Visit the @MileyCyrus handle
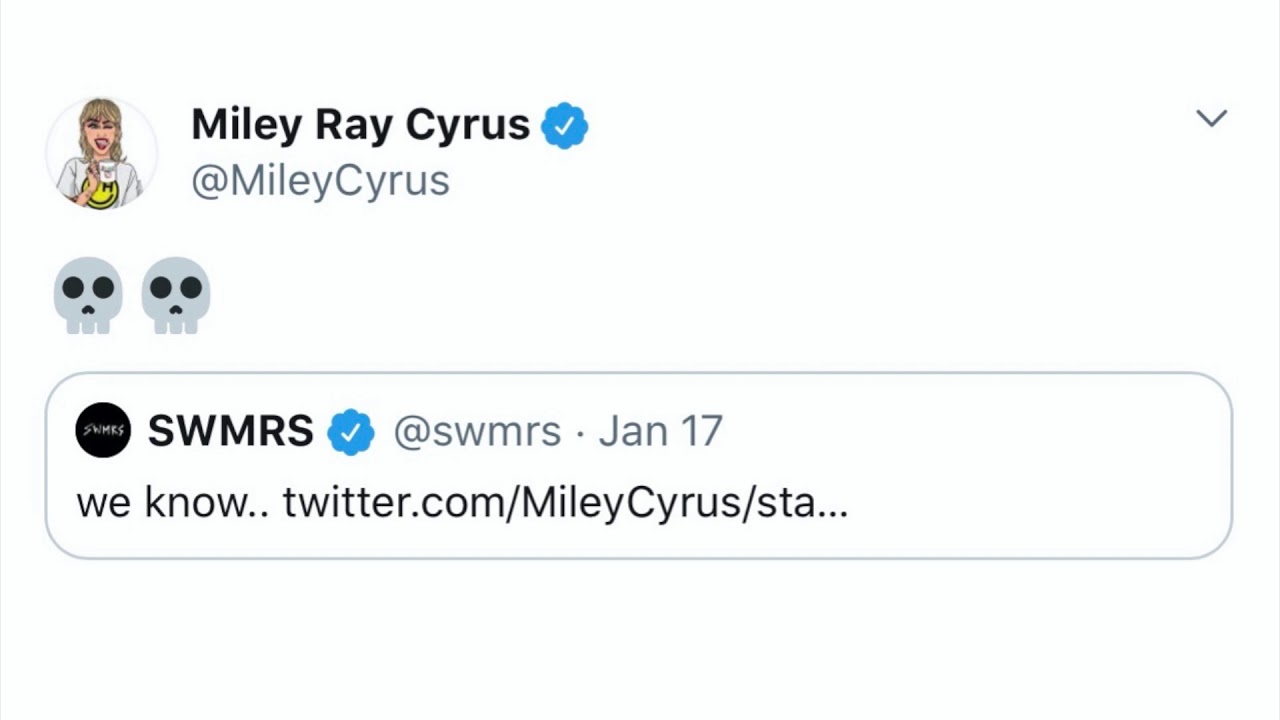Viewport: 1280px width, 720px height. (320, 182)
